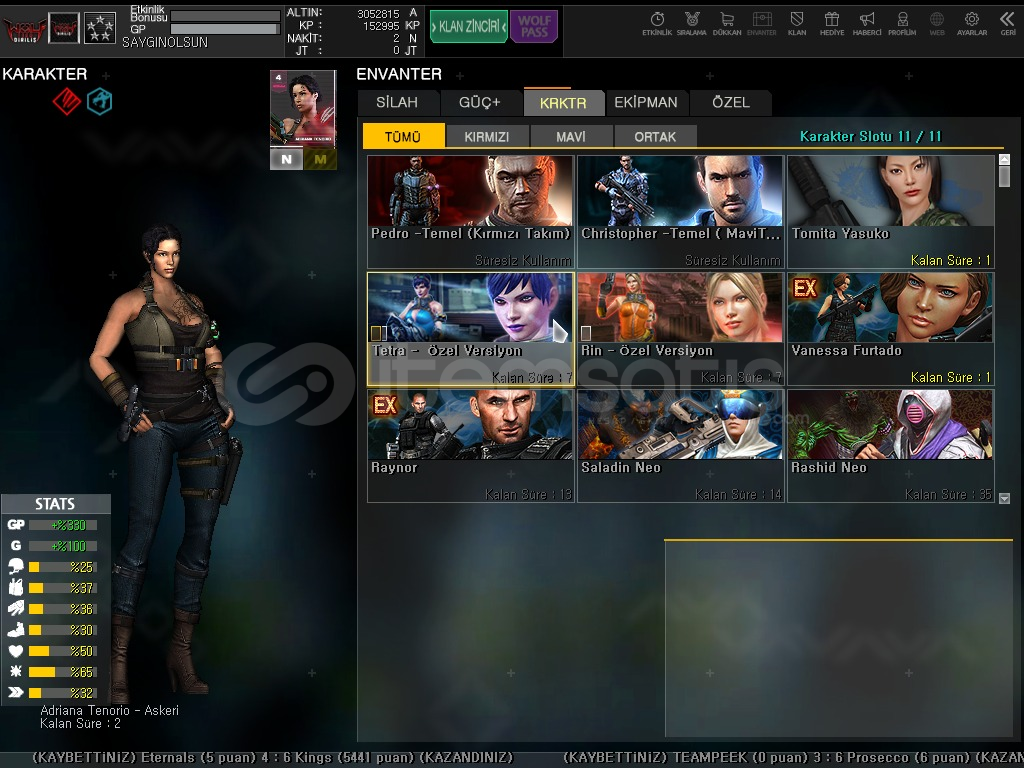1024x768 pixels.
Task: Open the WOLF PASS button
Action: pos(534,27)
